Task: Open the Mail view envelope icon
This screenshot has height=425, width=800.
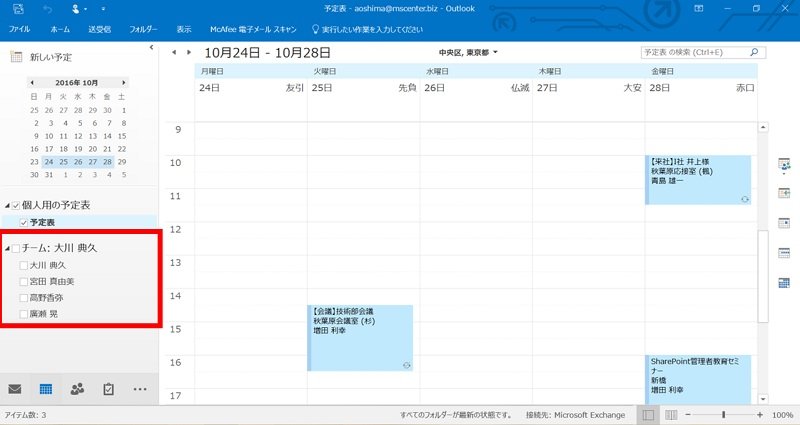Action: coord(15,389)
